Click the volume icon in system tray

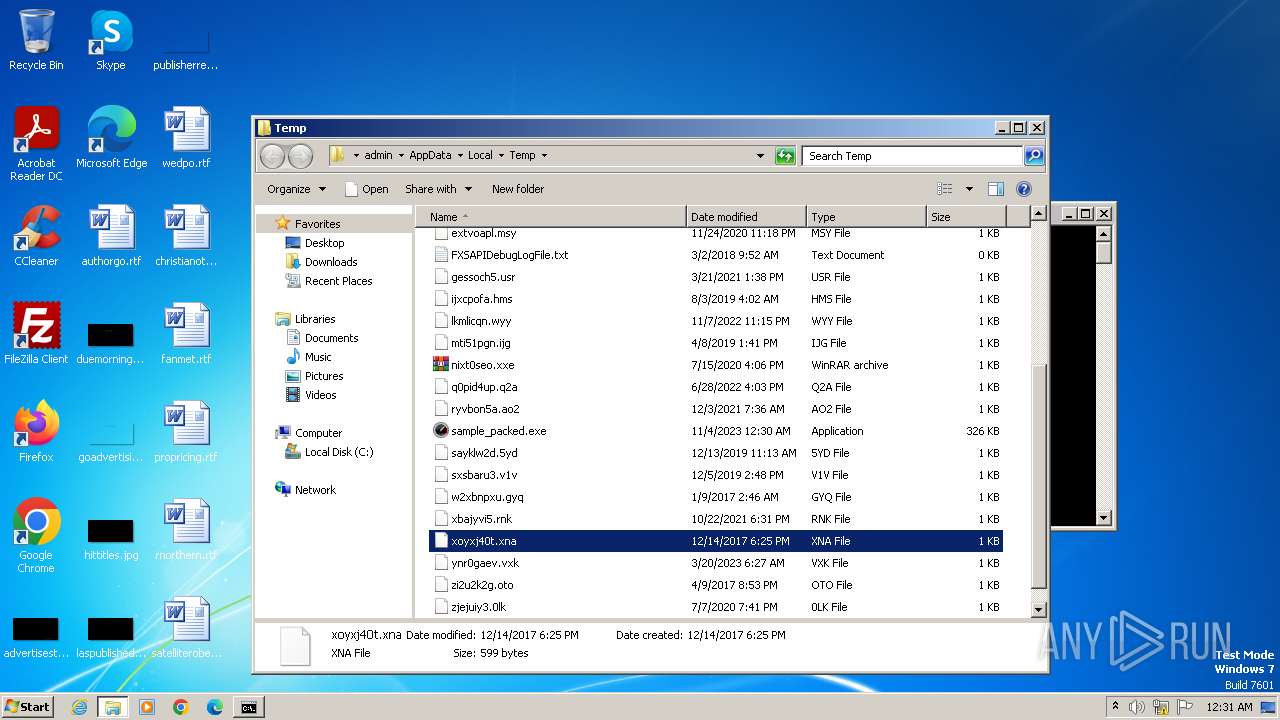(1137, 707)
